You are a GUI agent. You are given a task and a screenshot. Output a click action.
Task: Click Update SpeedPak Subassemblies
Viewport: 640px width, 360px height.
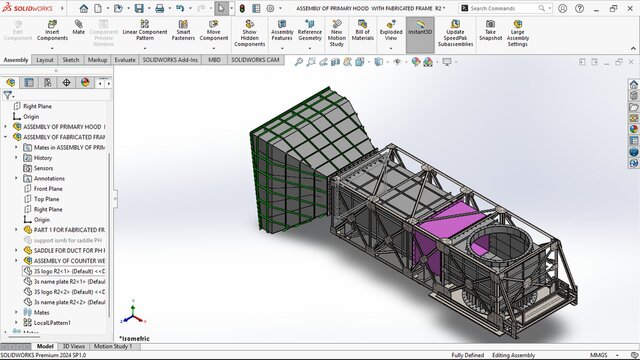(x=455, y=33)
